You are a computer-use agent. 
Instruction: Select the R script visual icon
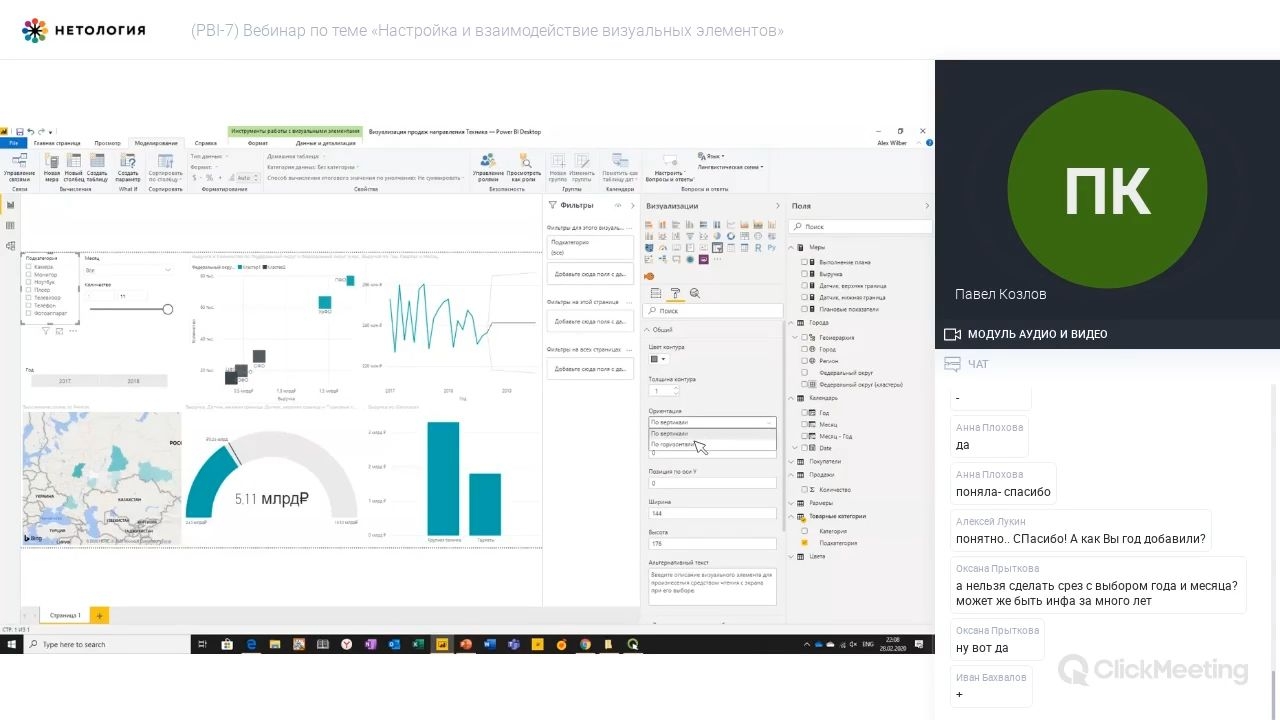coord(758,247)
